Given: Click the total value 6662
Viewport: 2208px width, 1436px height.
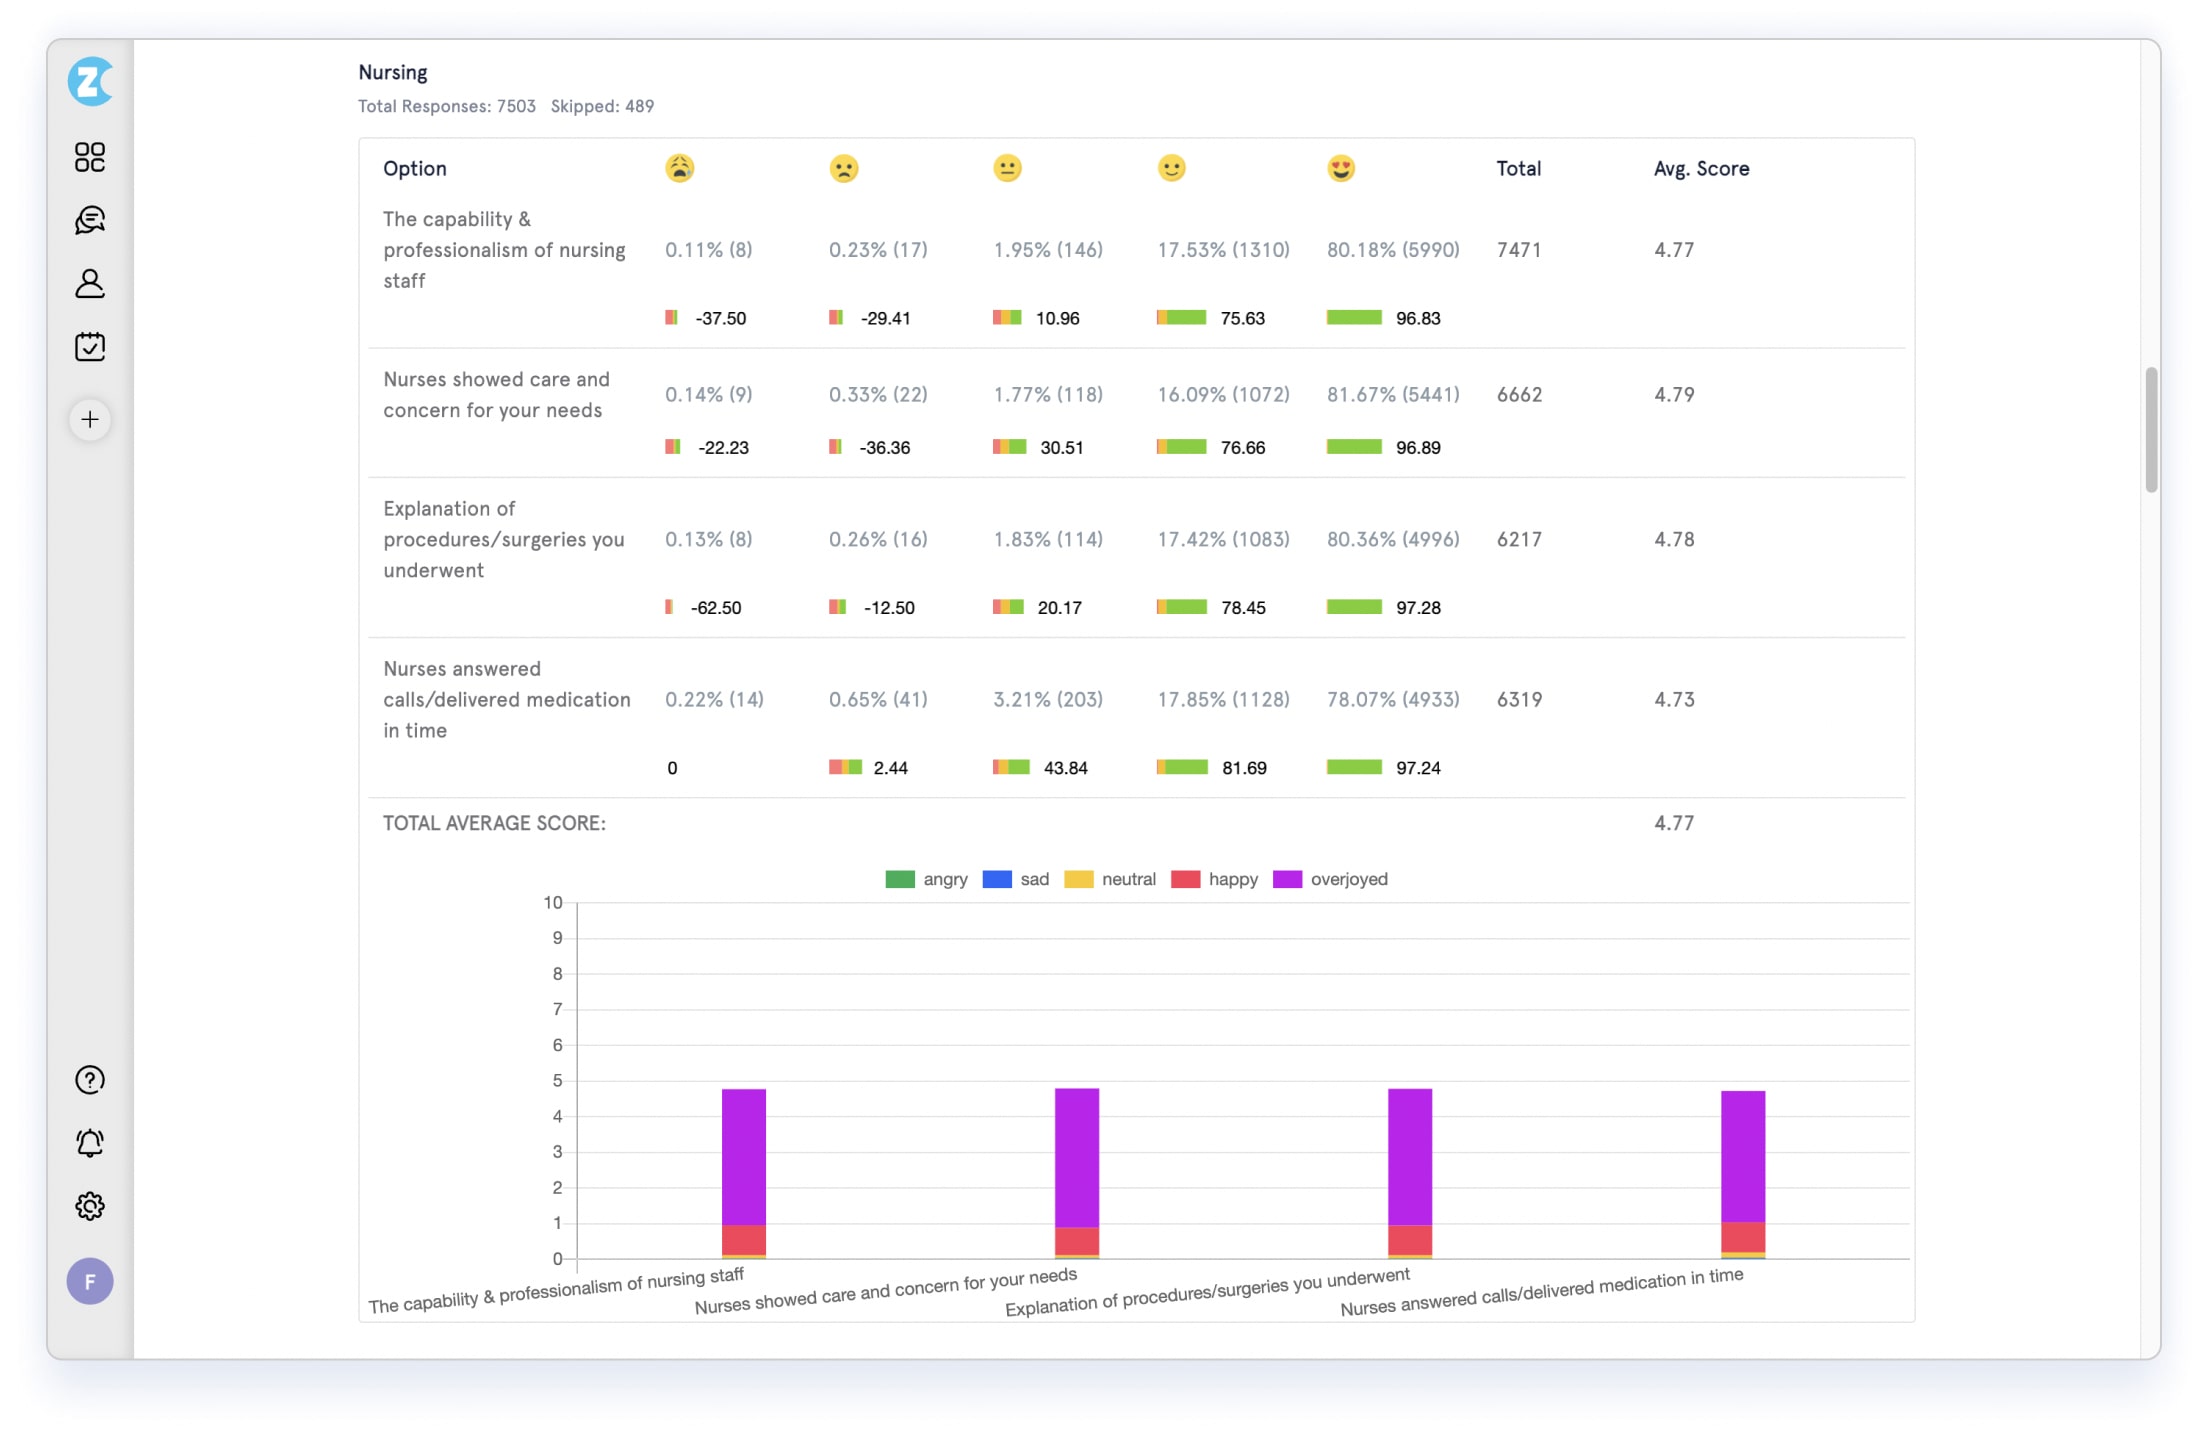Looking at the screenshot, I should (x=1519, y=394).
